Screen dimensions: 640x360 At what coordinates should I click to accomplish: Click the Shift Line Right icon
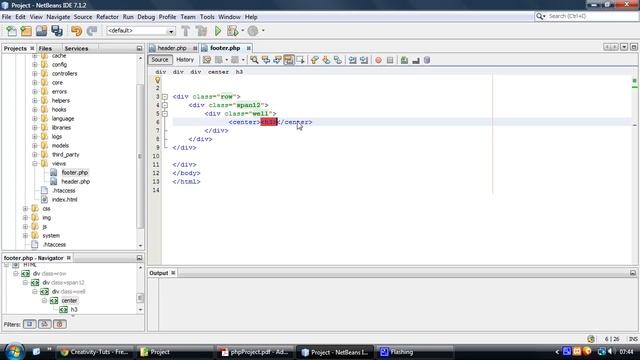pyautogui.click(x=364, y=60)
